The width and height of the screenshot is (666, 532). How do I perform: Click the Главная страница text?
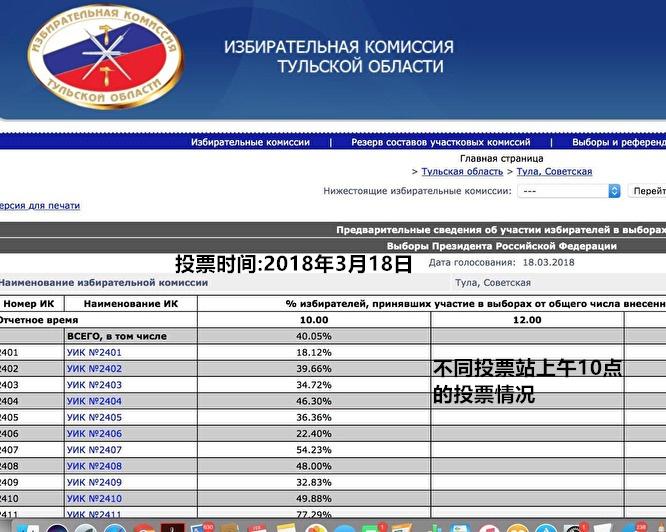[x=501, y=158]
